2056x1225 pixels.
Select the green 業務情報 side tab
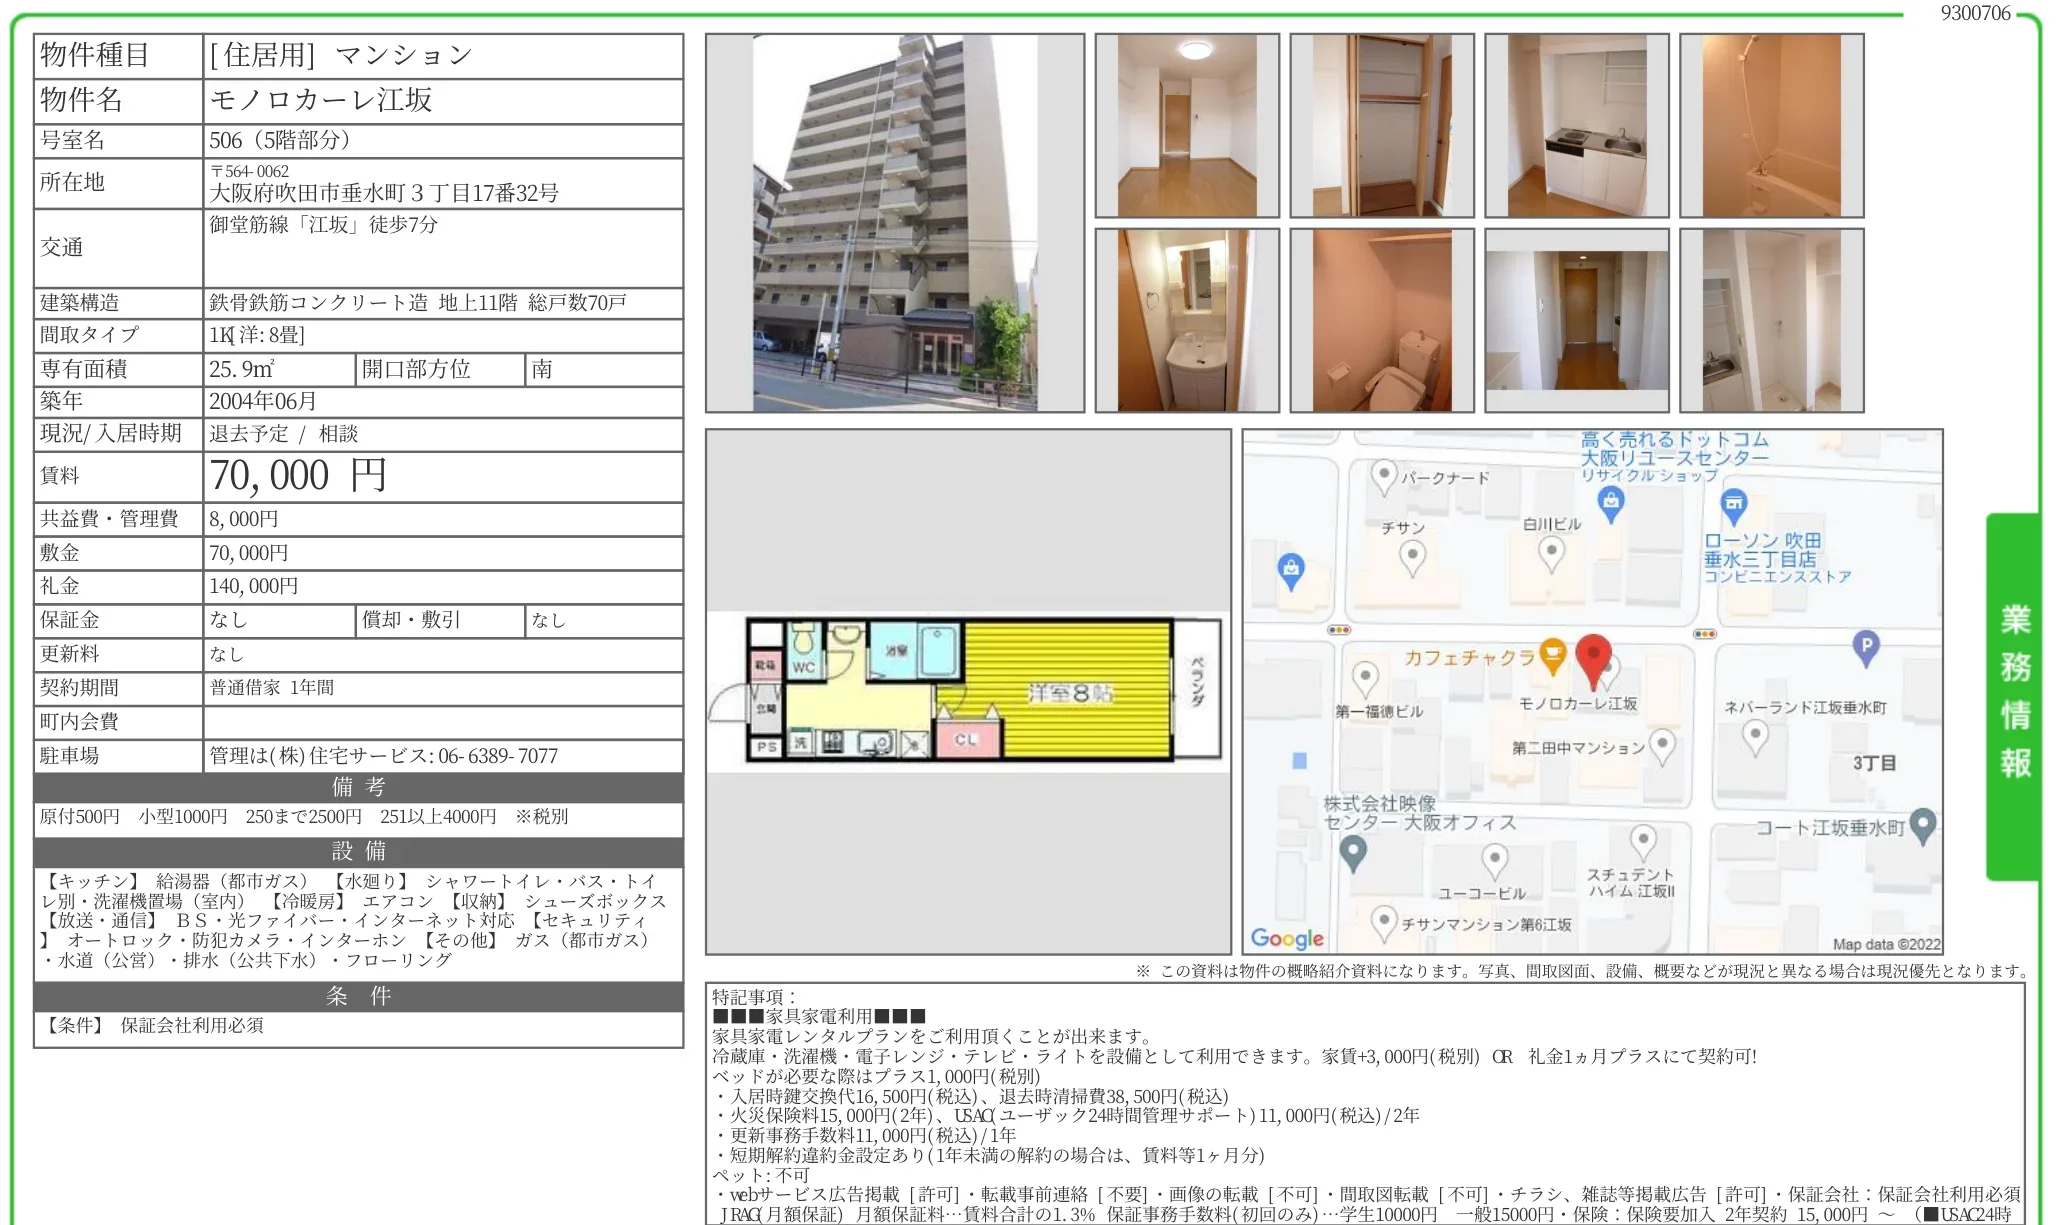(2014, 692)
